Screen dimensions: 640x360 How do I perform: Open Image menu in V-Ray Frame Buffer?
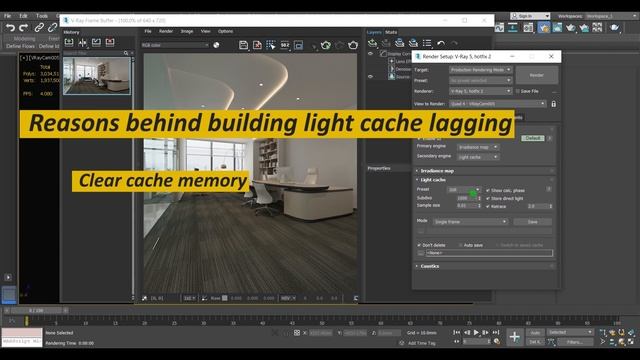pos(187,31)
